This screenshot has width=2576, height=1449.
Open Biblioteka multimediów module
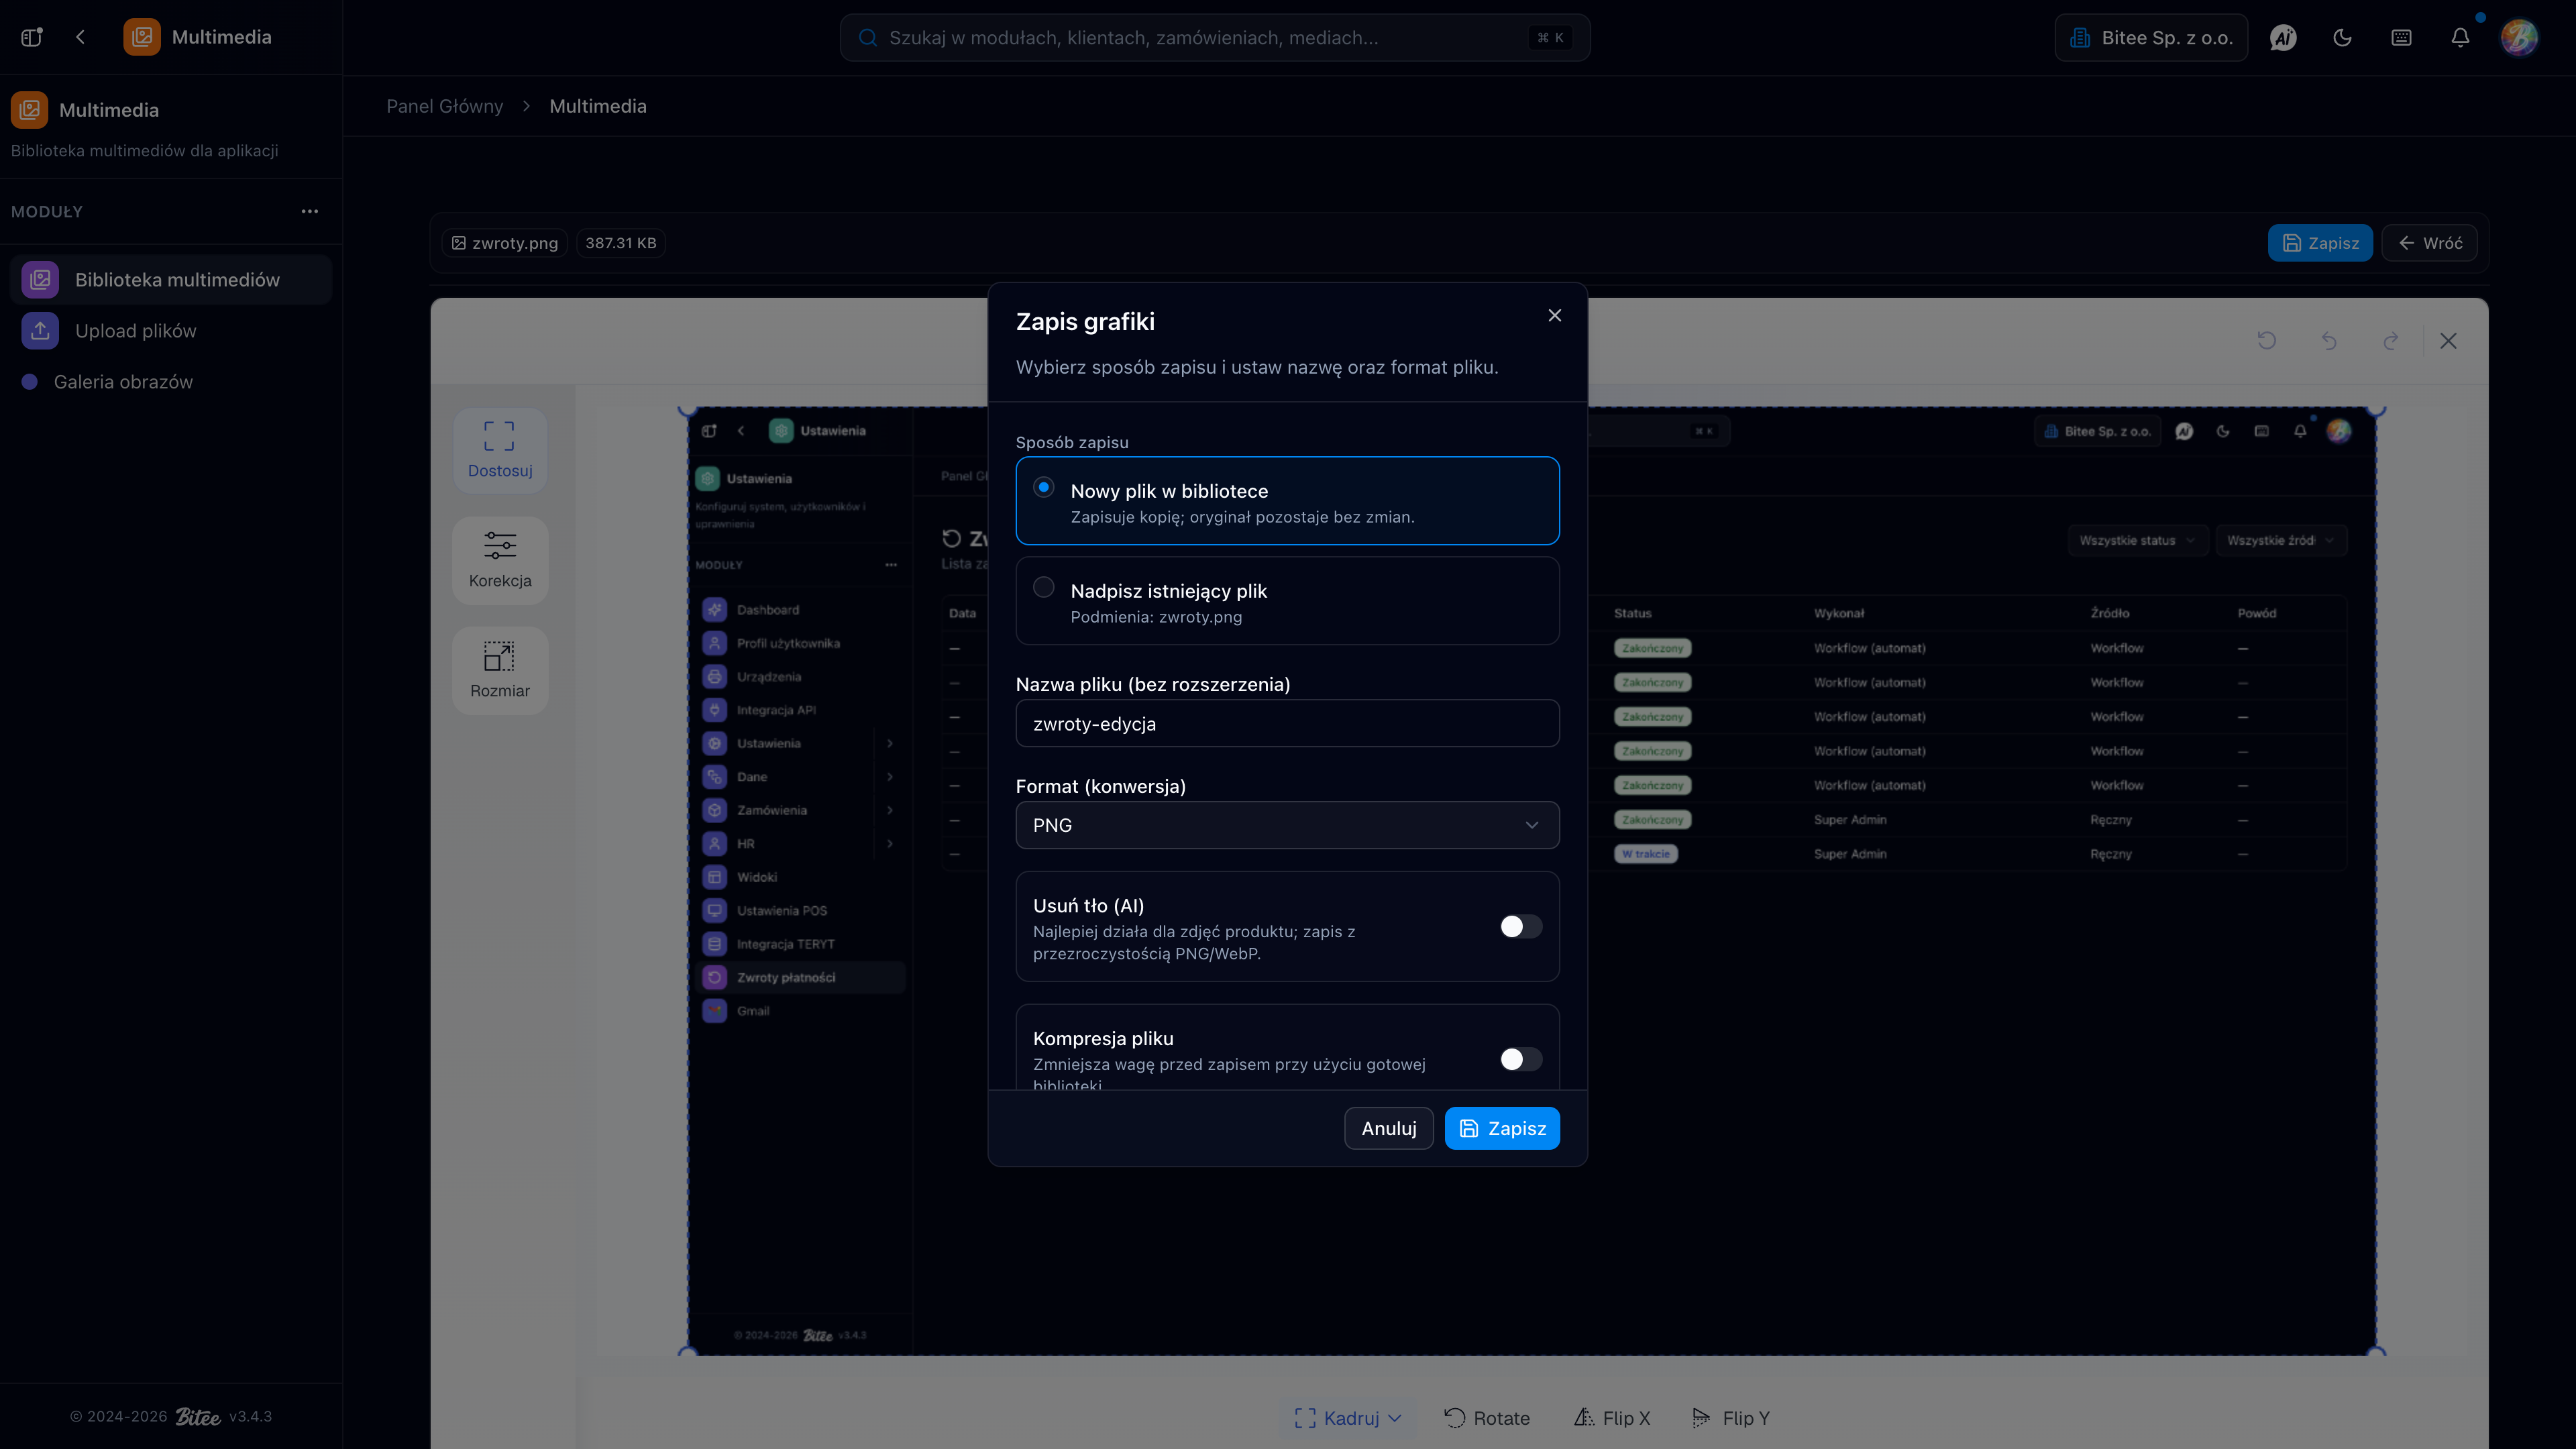pos(171,280)
